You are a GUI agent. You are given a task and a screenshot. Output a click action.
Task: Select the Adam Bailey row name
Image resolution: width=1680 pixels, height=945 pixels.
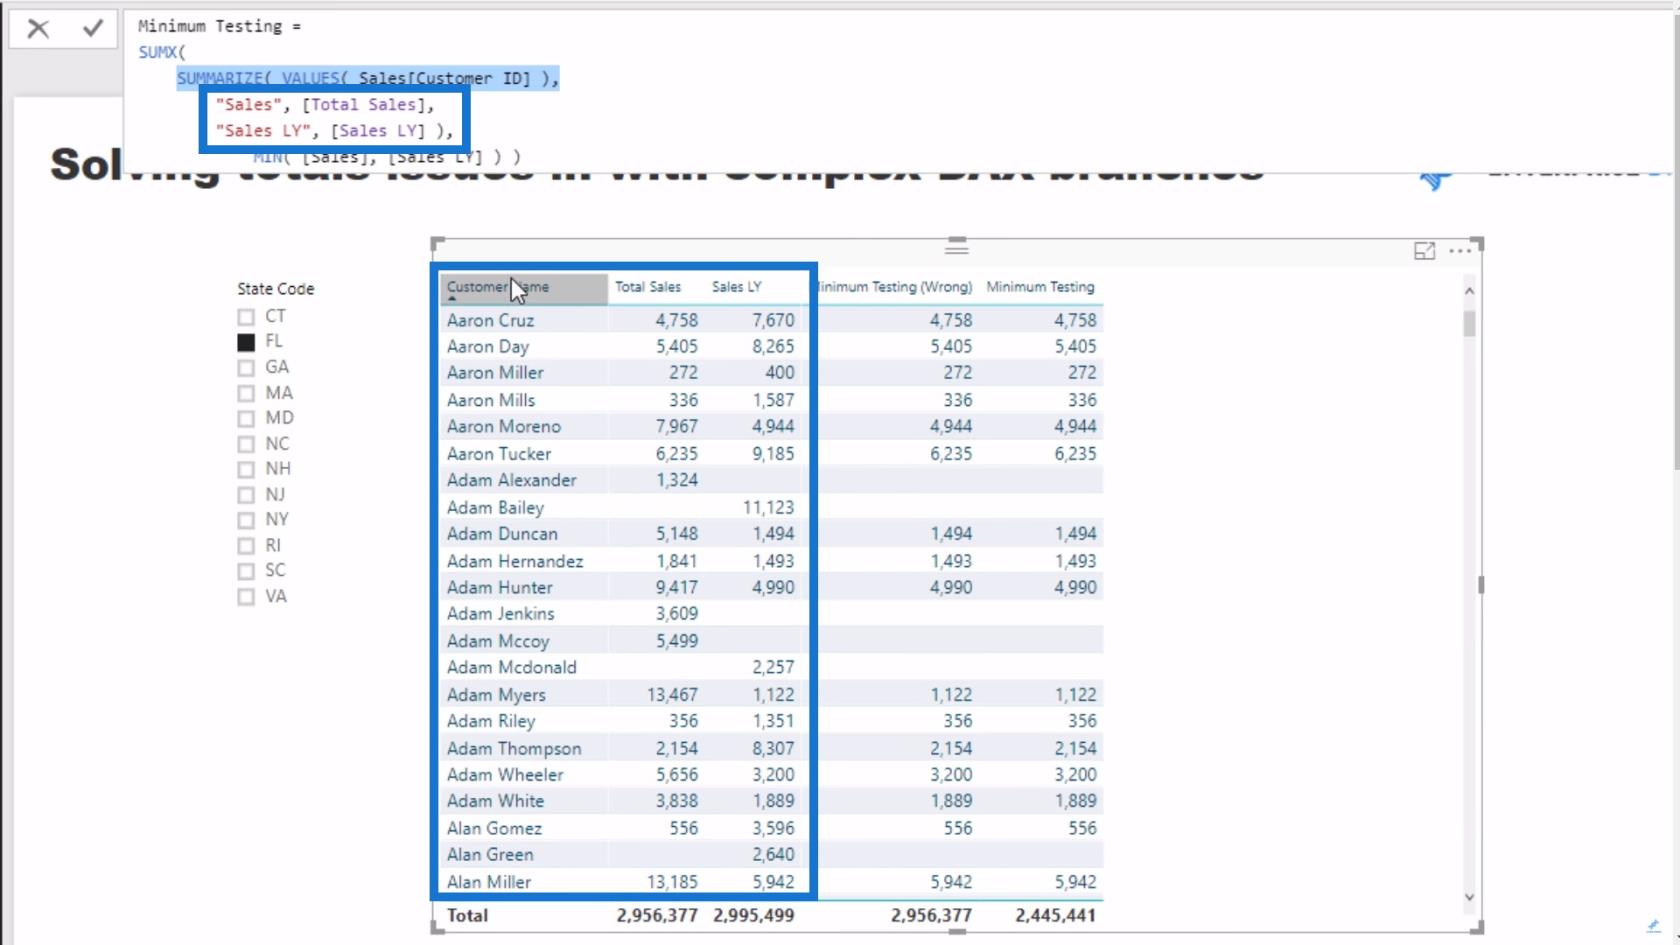point(495,508)
